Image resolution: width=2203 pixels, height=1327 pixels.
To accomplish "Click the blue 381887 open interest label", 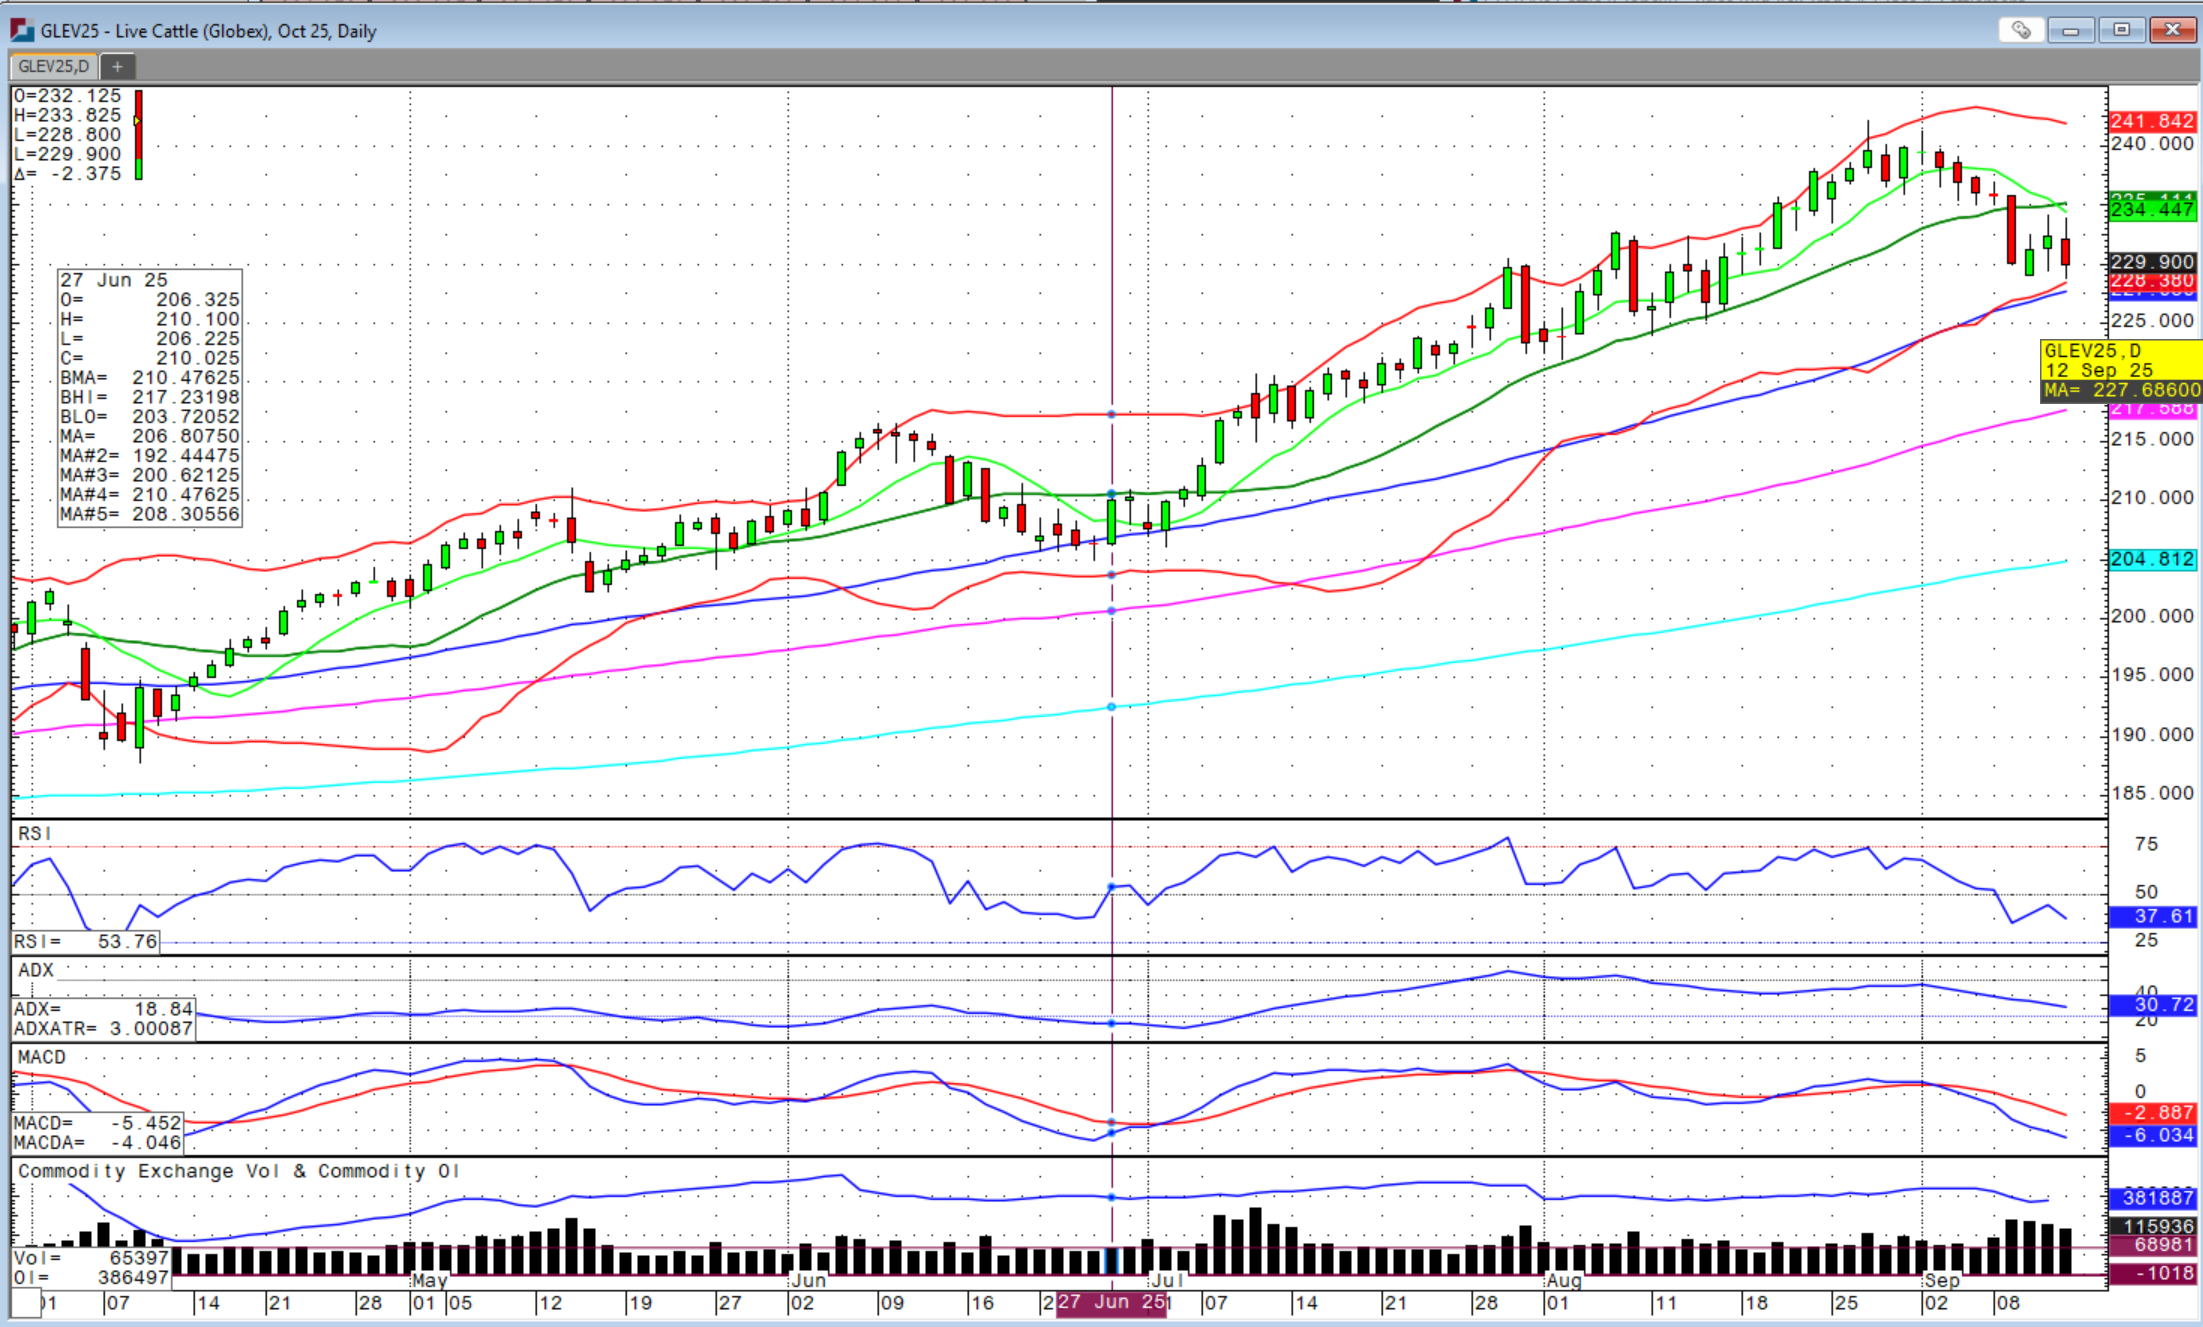I will (x=2152, y=1198).
